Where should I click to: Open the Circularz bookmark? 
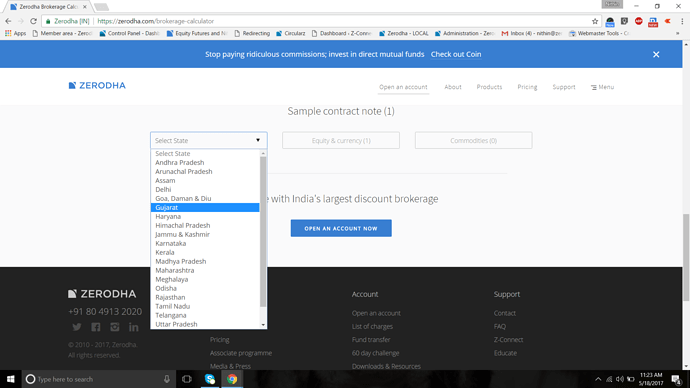coord(290,33)
